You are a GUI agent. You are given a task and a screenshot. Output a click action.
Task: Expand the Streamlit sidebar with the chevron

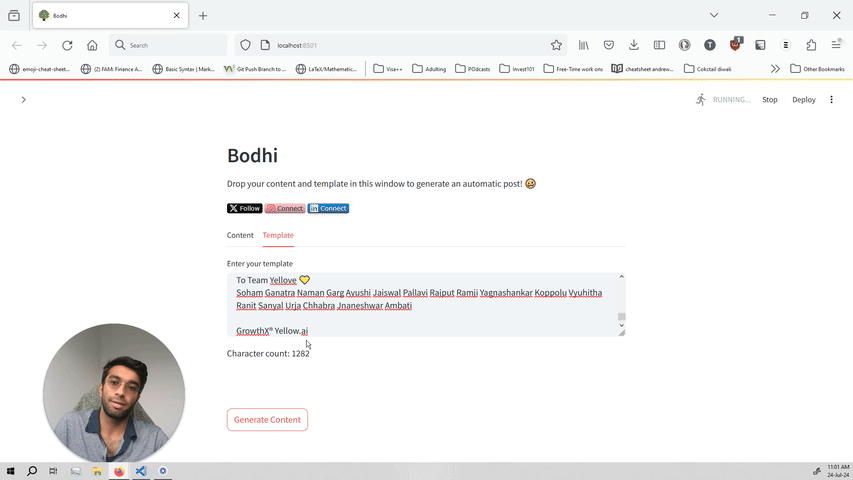[23, 100]
